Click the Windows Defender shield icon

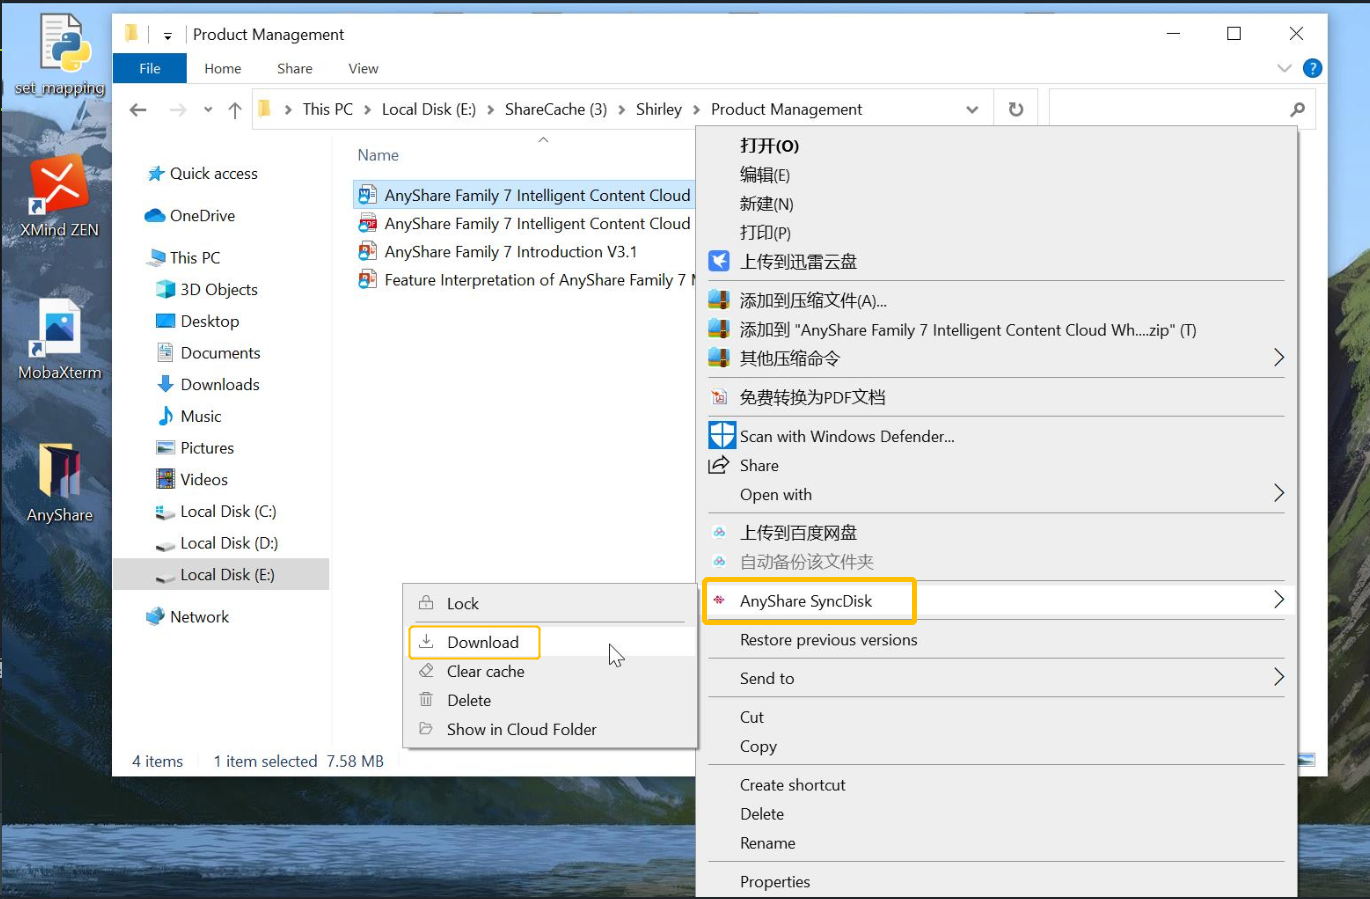[x=722, y=436]
